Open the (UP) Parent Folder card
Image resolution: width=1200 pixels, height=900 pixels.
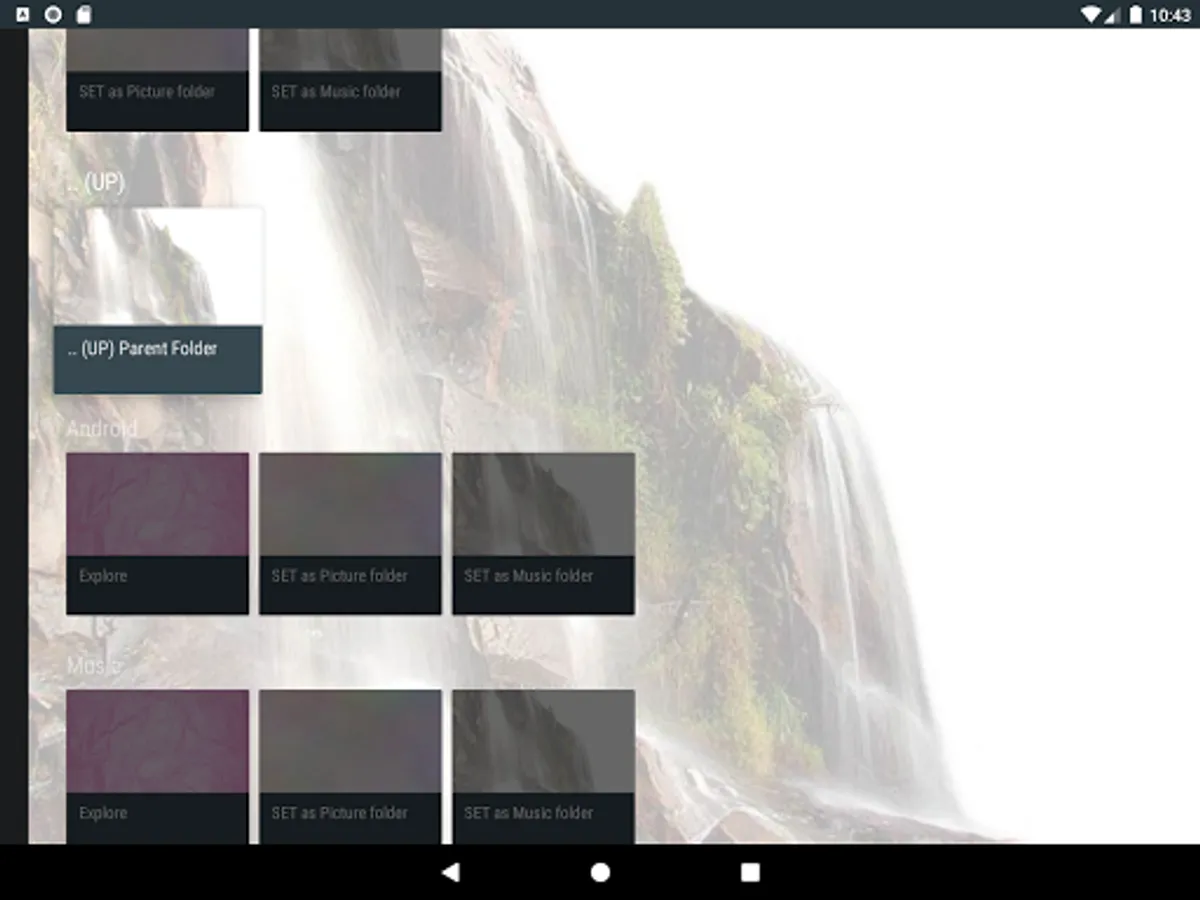158,300
